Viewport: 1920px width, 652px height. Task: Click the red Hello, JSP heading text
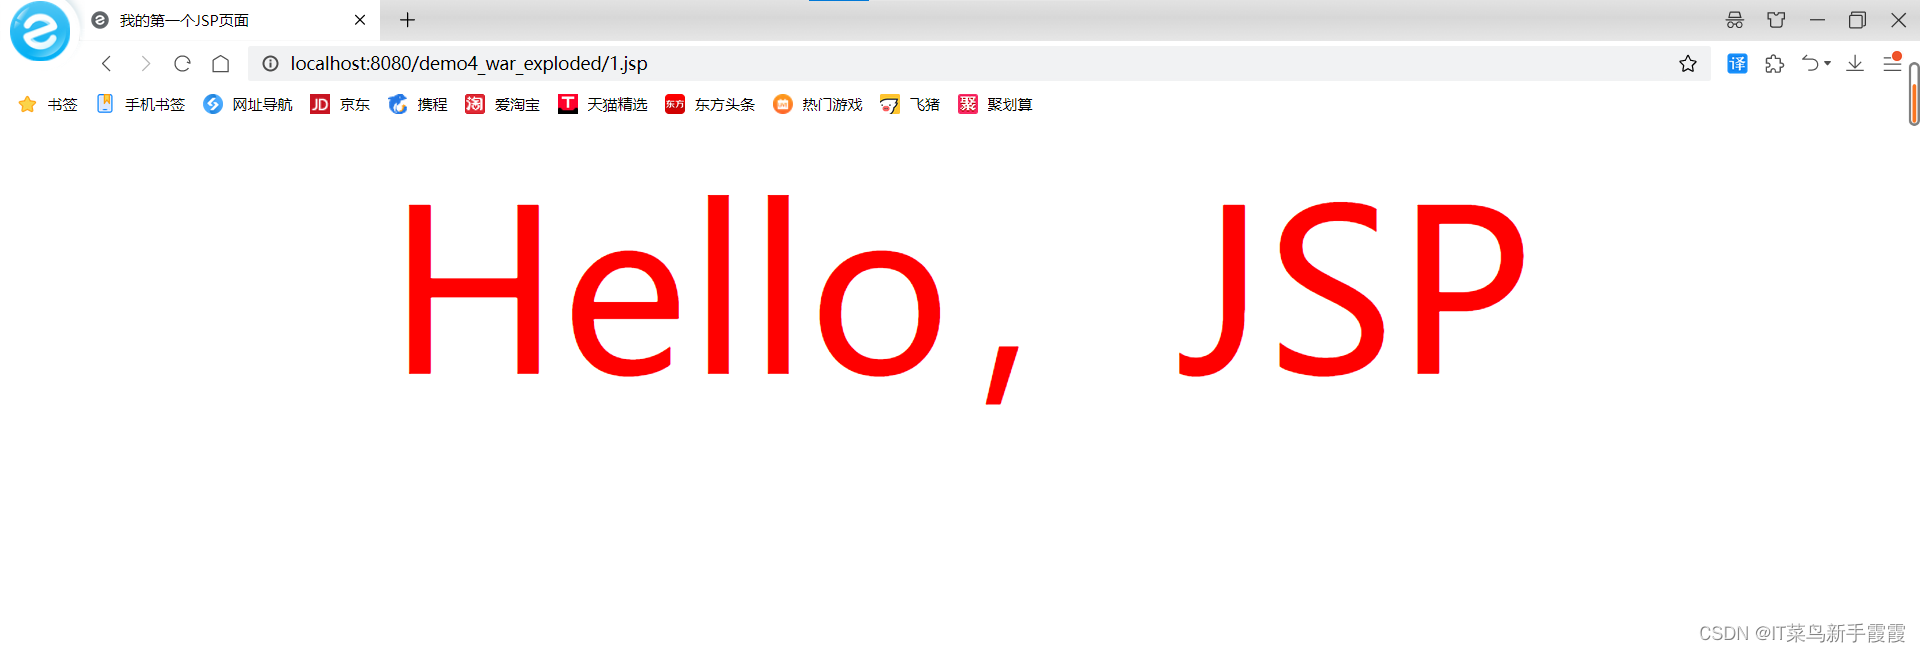tap(965, 298)
